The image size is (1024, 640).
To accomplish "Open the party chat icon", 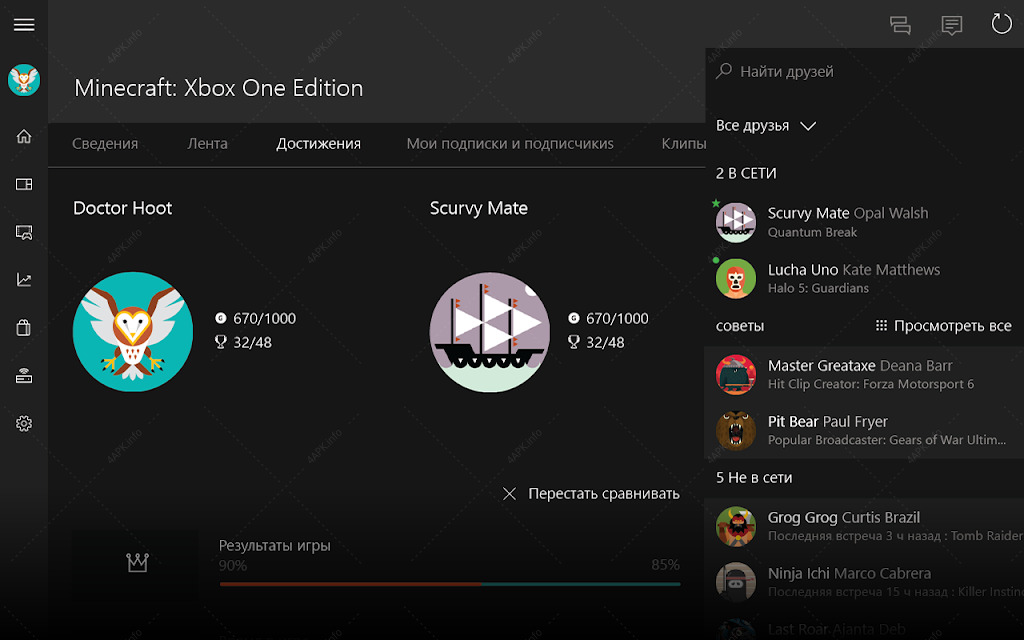I will [900, 25].
